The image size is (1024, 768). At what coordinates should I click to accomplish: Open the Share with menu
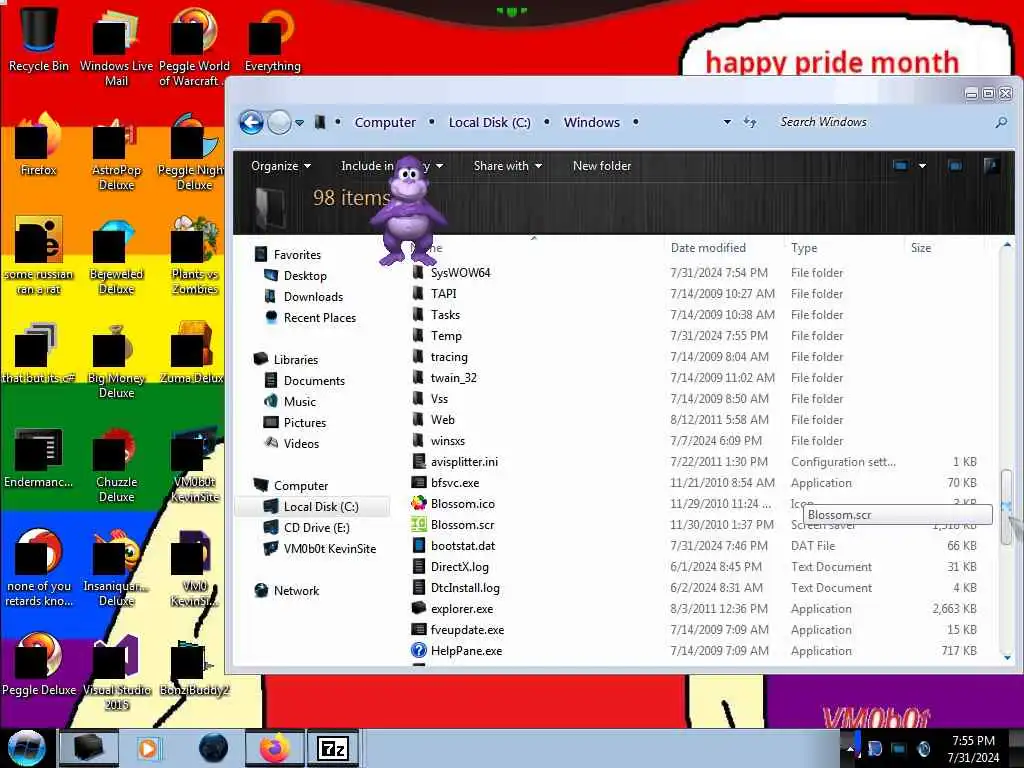point(507,166)
